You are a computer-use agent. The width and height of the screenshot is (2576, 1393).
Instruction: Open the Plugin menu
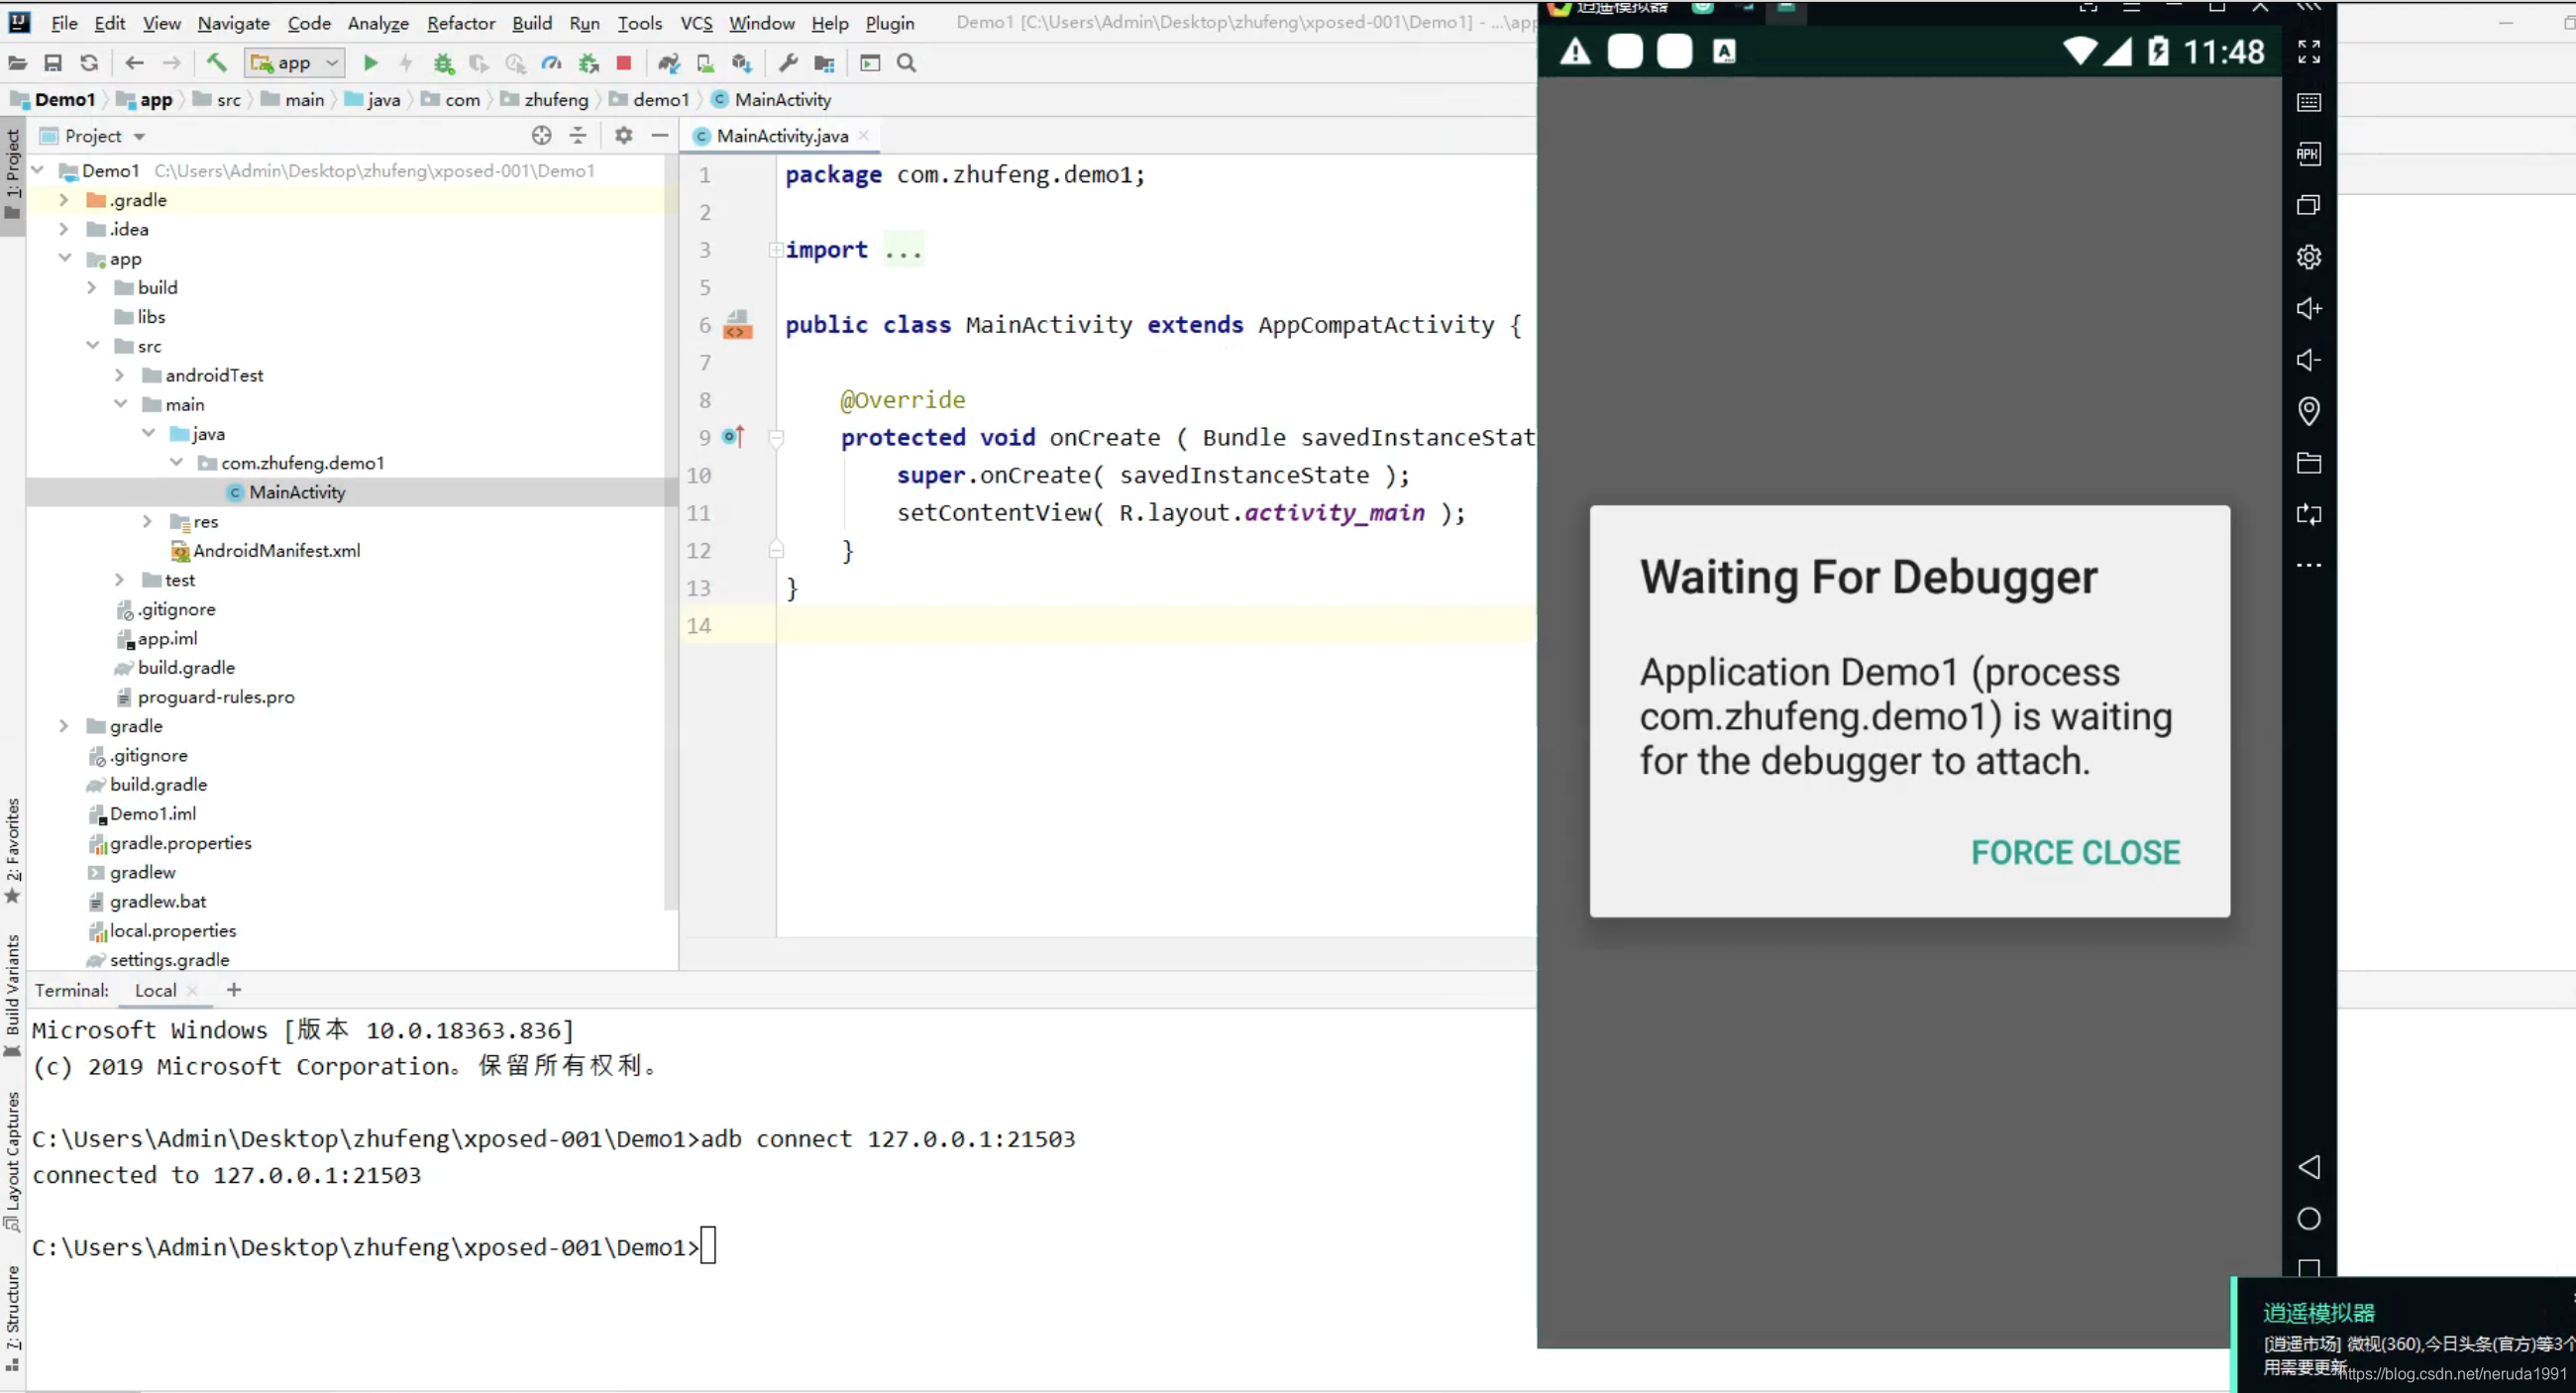[x=889, y=23]
